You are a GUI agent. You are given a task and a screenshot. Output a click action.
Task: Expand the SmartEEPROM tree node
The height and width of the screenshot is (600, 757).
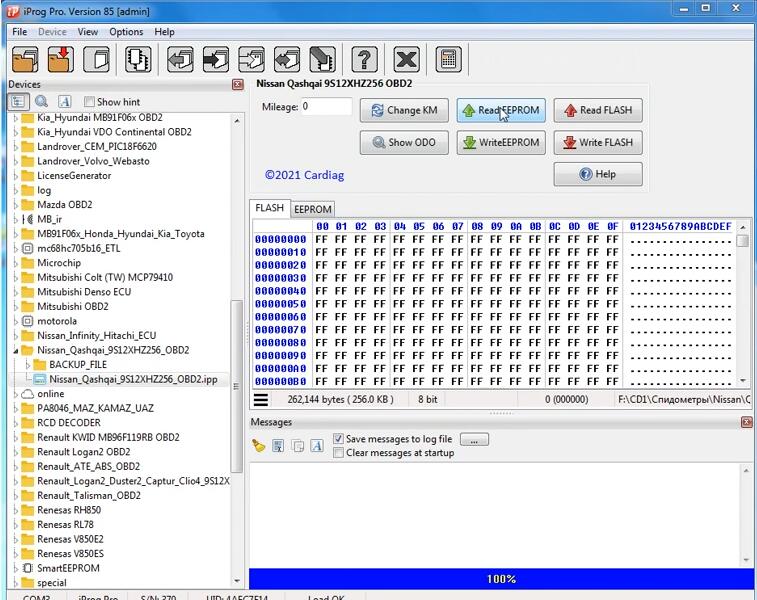15,569
